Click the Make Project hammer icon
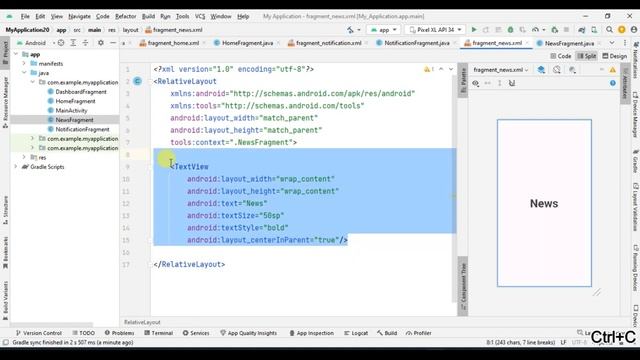This screenshot has width=640, height=360. tap(350, 30)
